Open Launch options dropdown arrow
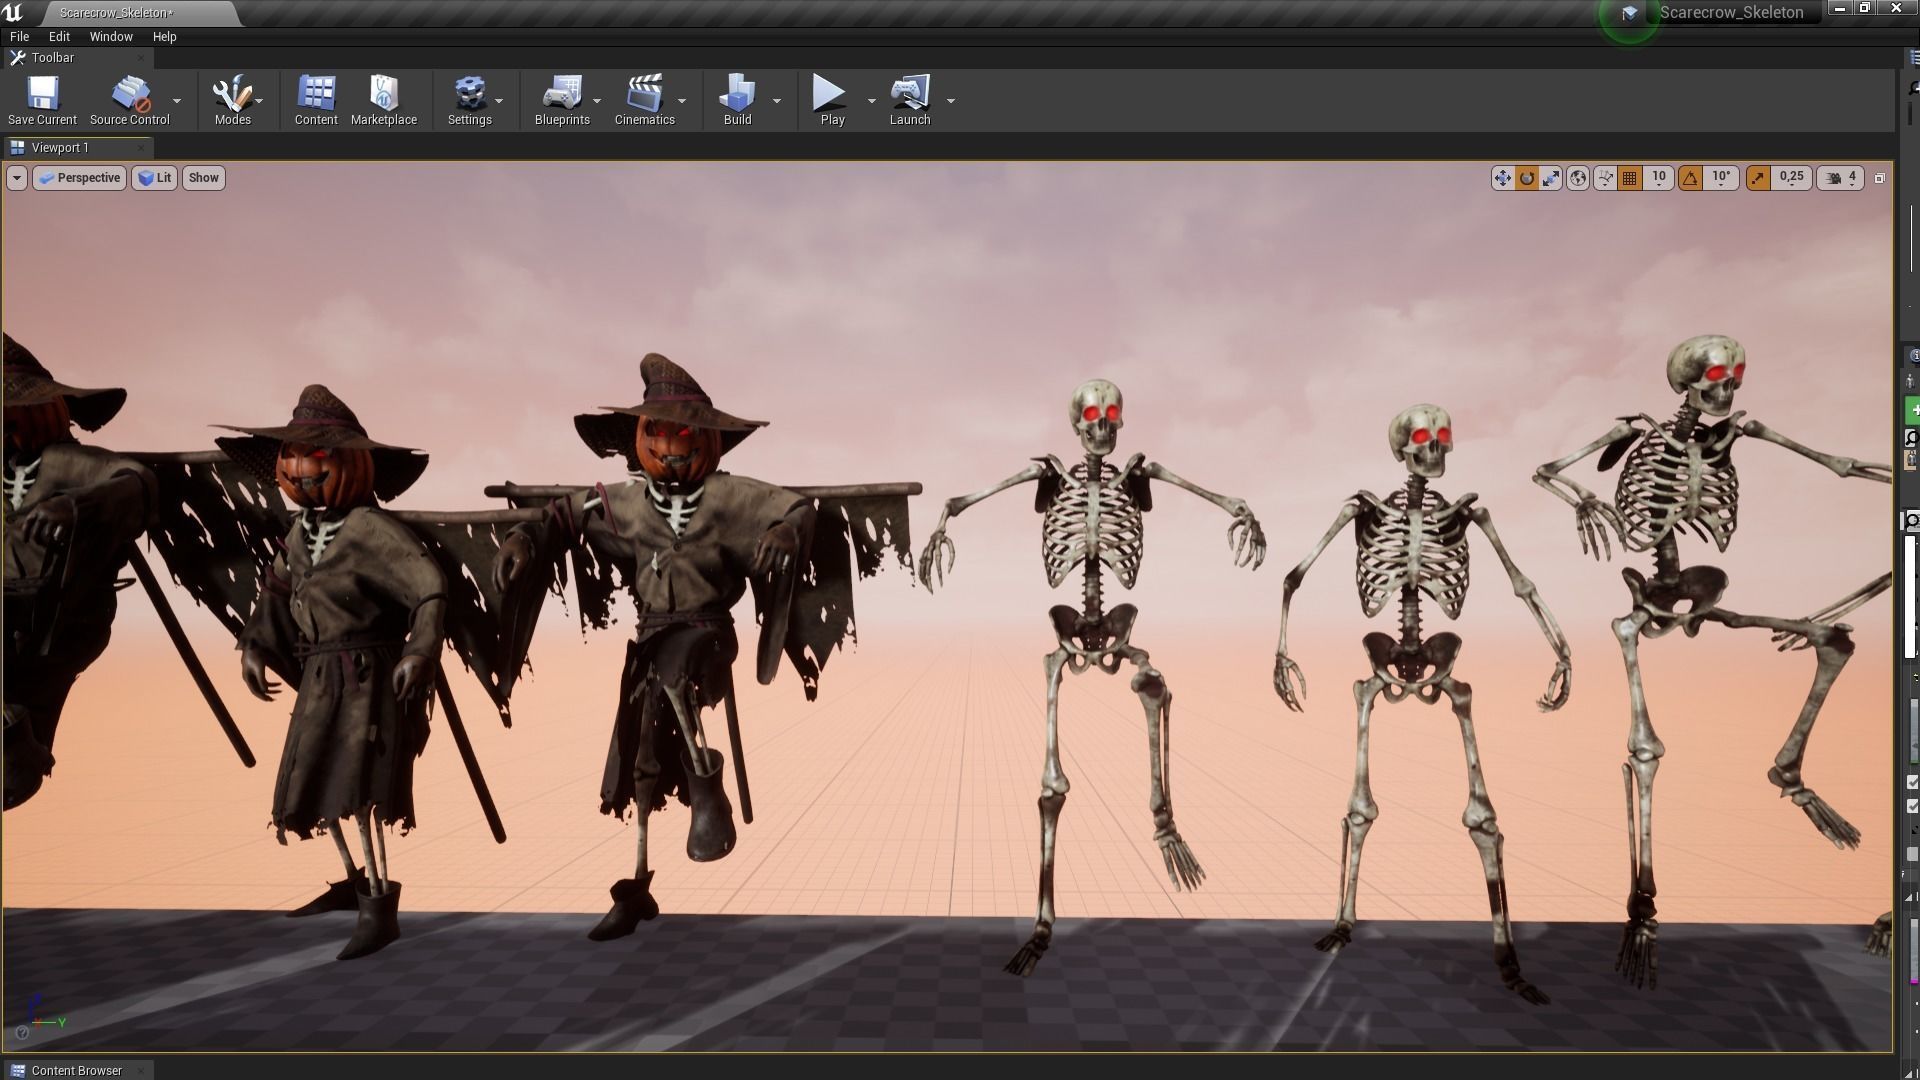 (950, 101)
